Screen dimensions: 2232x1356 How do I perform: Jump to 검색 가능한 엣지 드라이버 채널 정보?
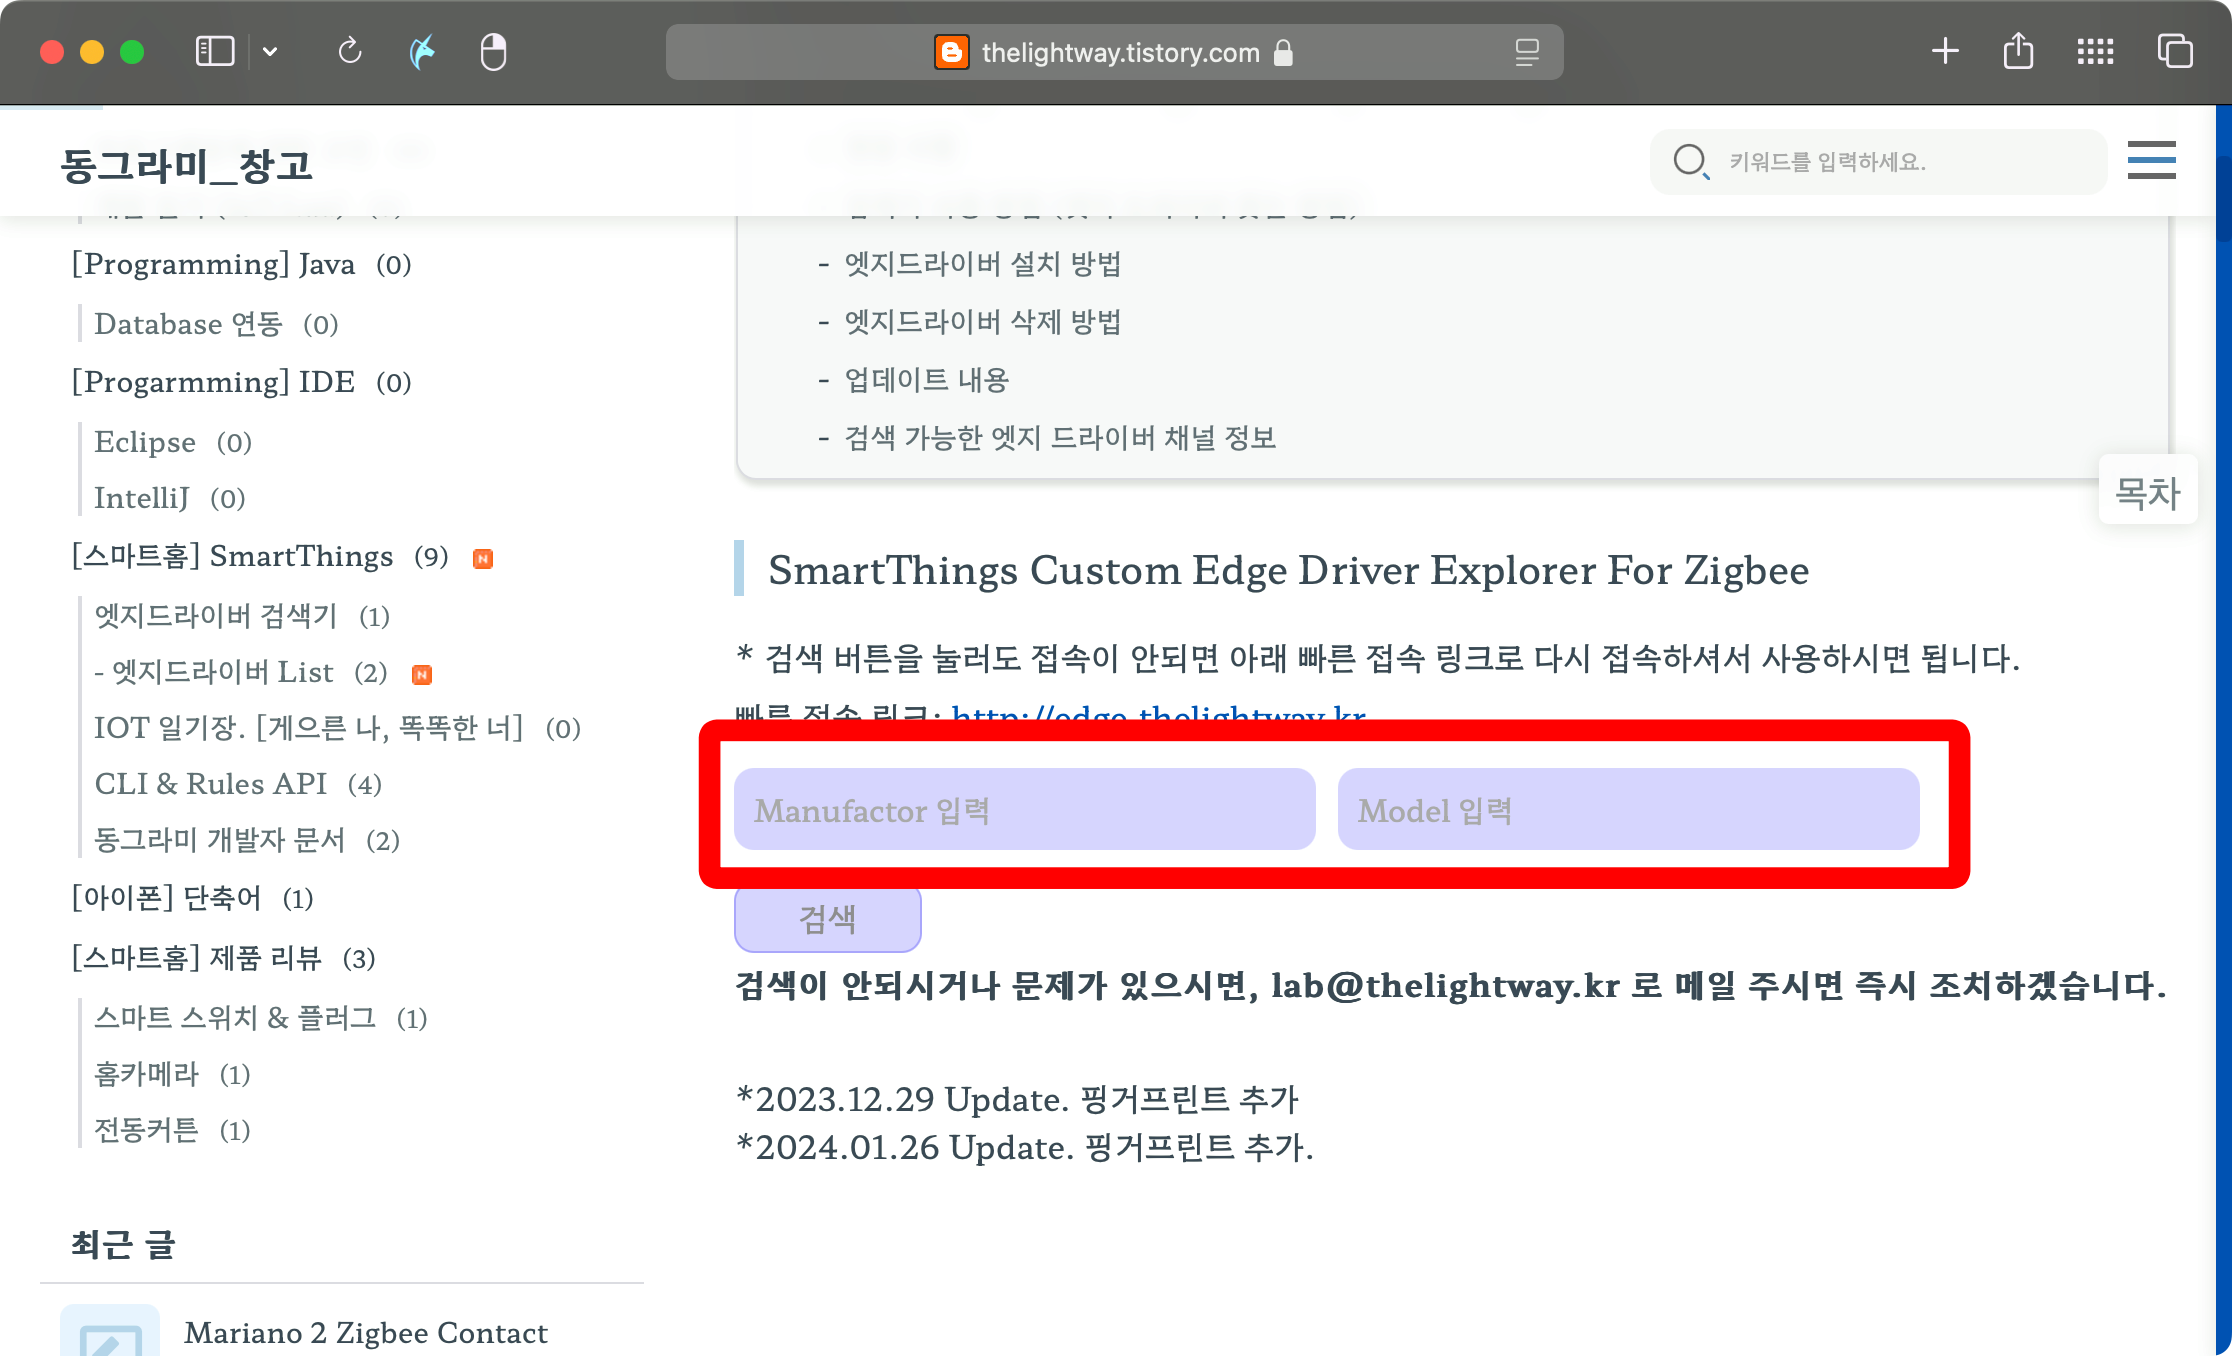pos(1060,438)
